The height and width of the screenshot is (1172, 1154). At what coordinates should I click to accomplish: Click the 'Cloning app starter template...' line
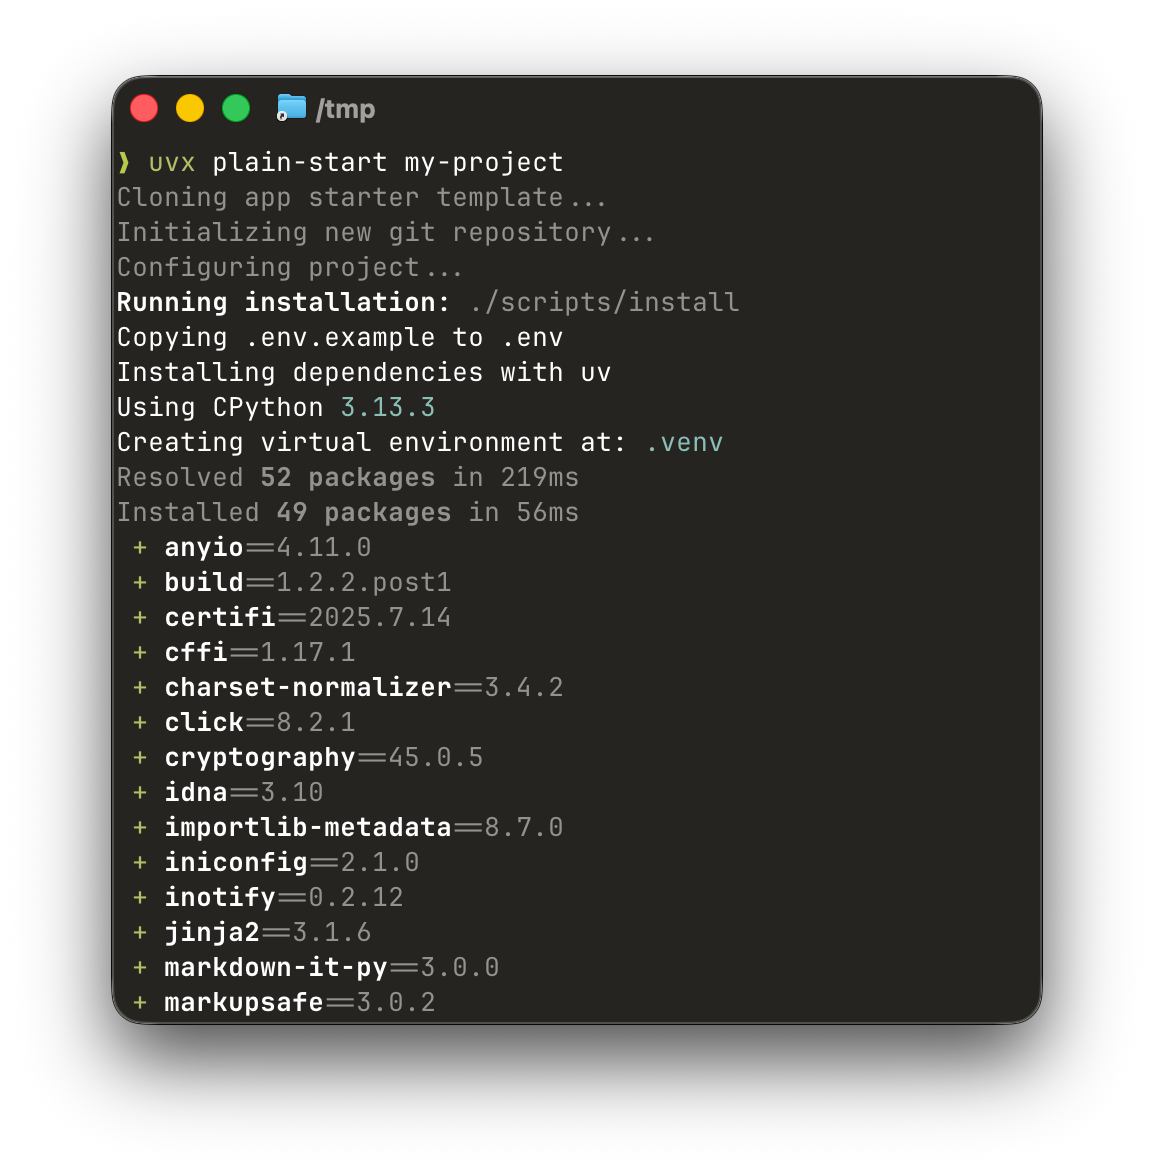[361, 198]
